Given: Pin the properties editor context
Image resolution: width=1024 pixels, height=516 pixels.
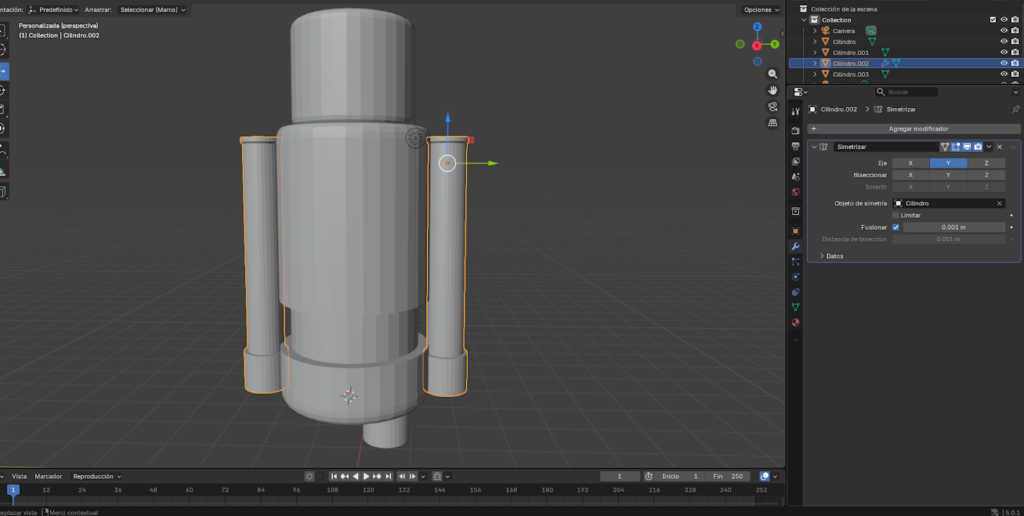Looking at the screenshot, I should (x=1015, y=109).
